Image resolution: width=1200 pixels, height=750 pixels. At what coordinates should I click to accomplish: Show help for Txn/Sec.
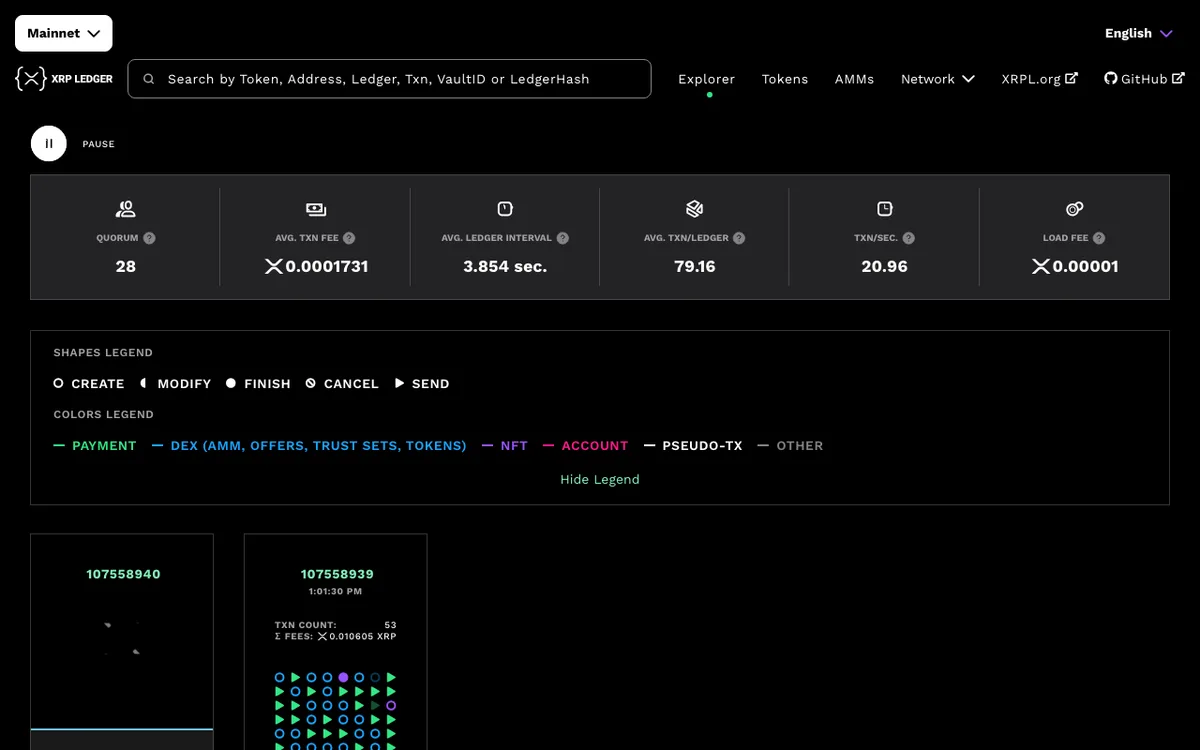pos(908,238)
